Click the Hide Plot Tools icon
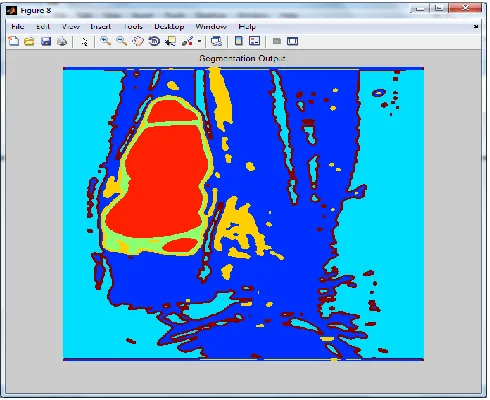 click(277, 41)
